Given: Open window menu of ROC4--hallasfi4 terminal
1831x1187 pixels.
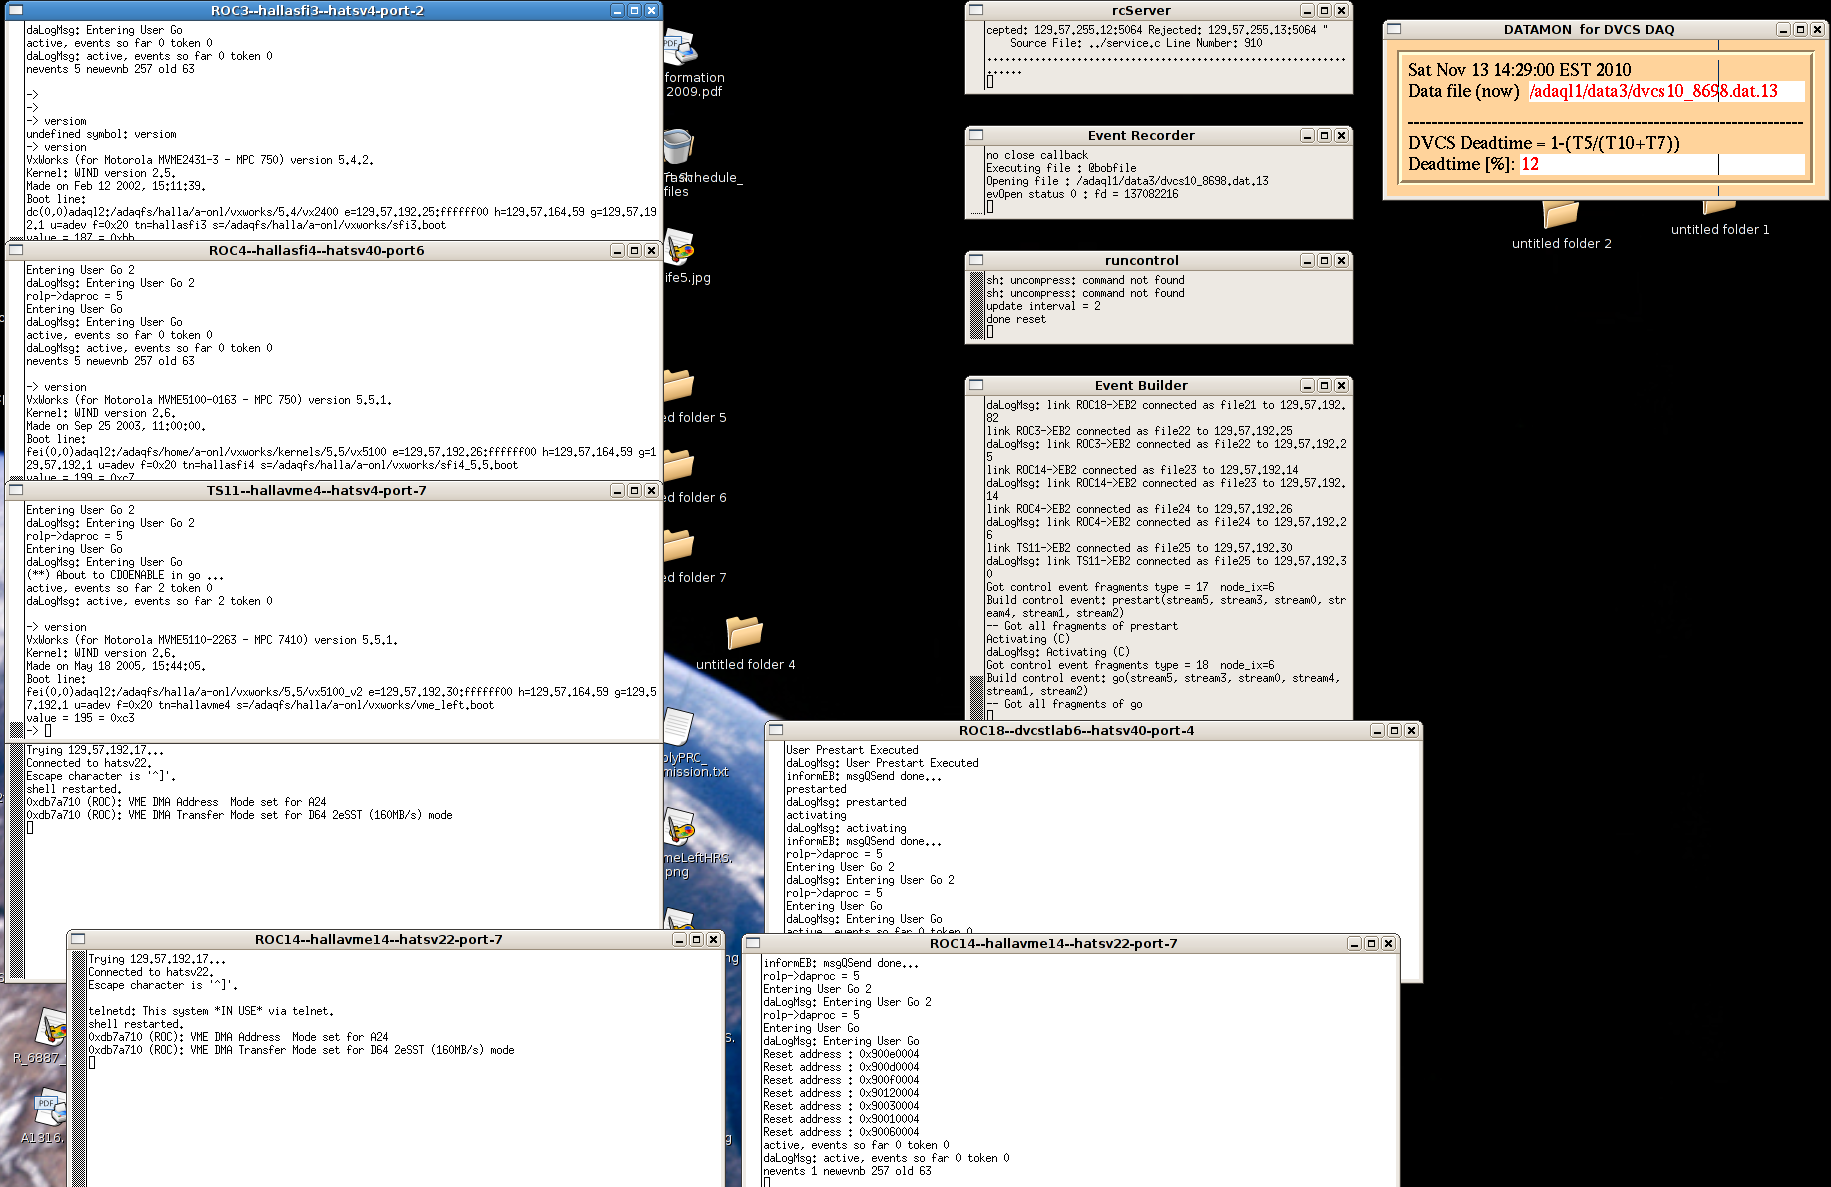Looking at the screenshot, I should pyautogui.click(x=16, y=250).
